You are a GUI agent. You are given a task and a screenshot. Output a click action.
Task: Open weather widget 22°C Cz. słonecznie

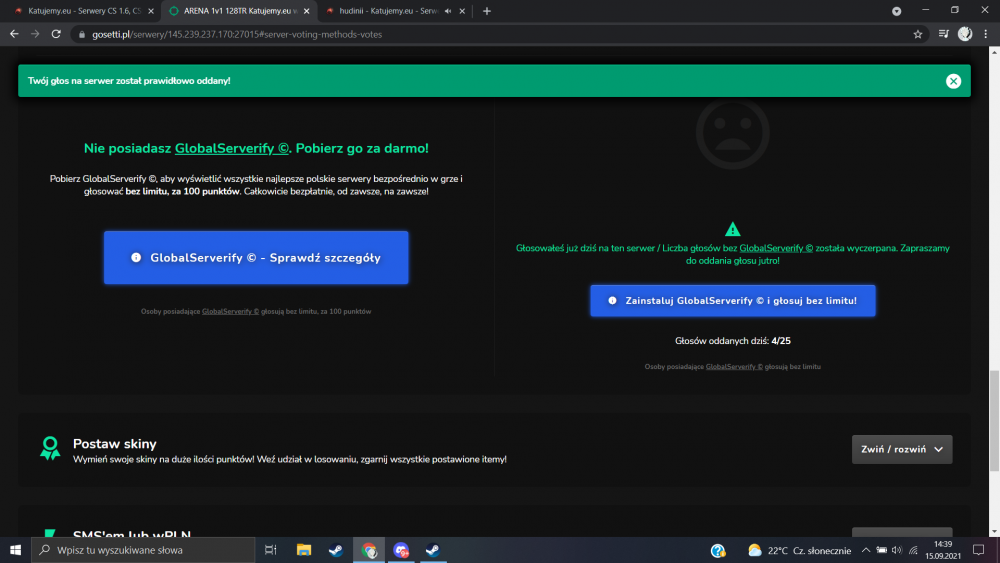799,550
